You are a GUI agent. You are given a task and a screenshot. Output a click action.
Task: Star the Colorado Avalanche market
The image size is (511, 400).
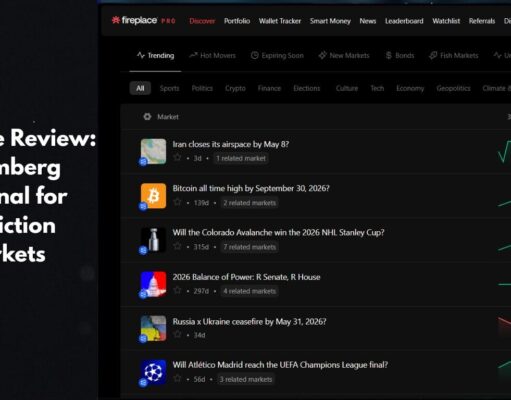click(x=177, y=246)
